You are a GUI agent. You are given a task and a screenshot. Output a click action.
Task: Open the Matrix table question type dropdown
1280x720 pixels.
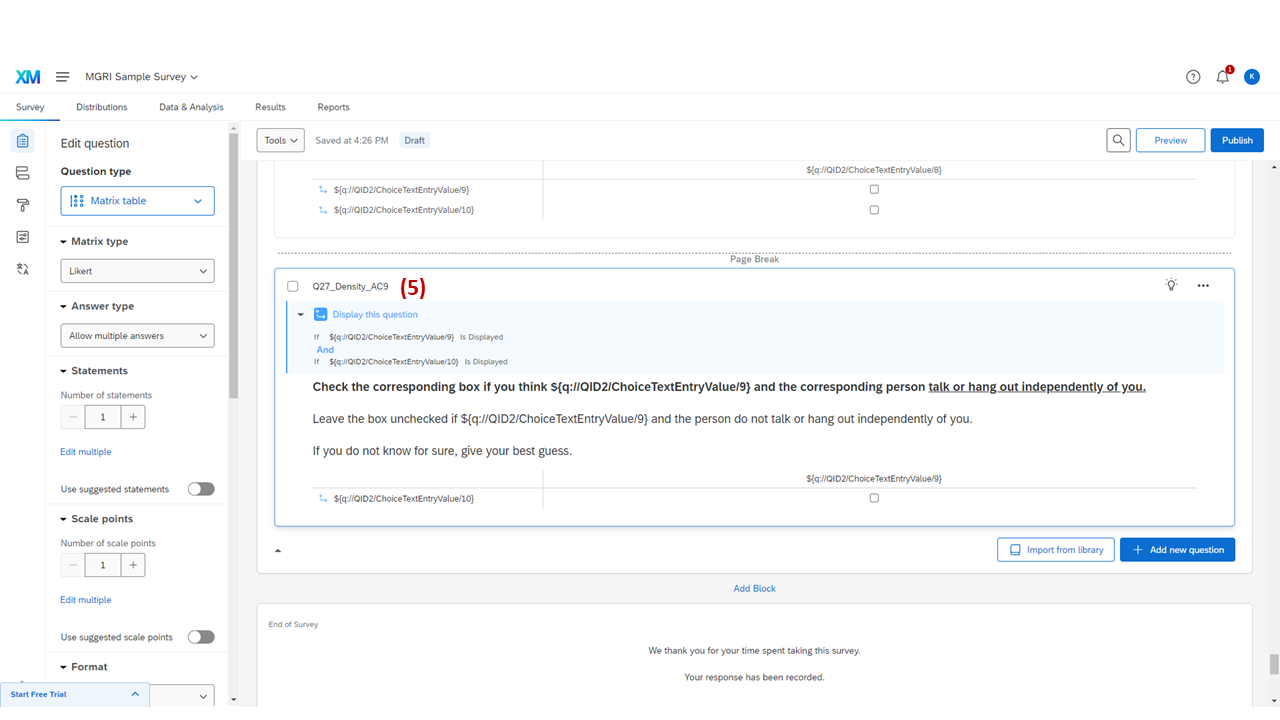point(137,201)
